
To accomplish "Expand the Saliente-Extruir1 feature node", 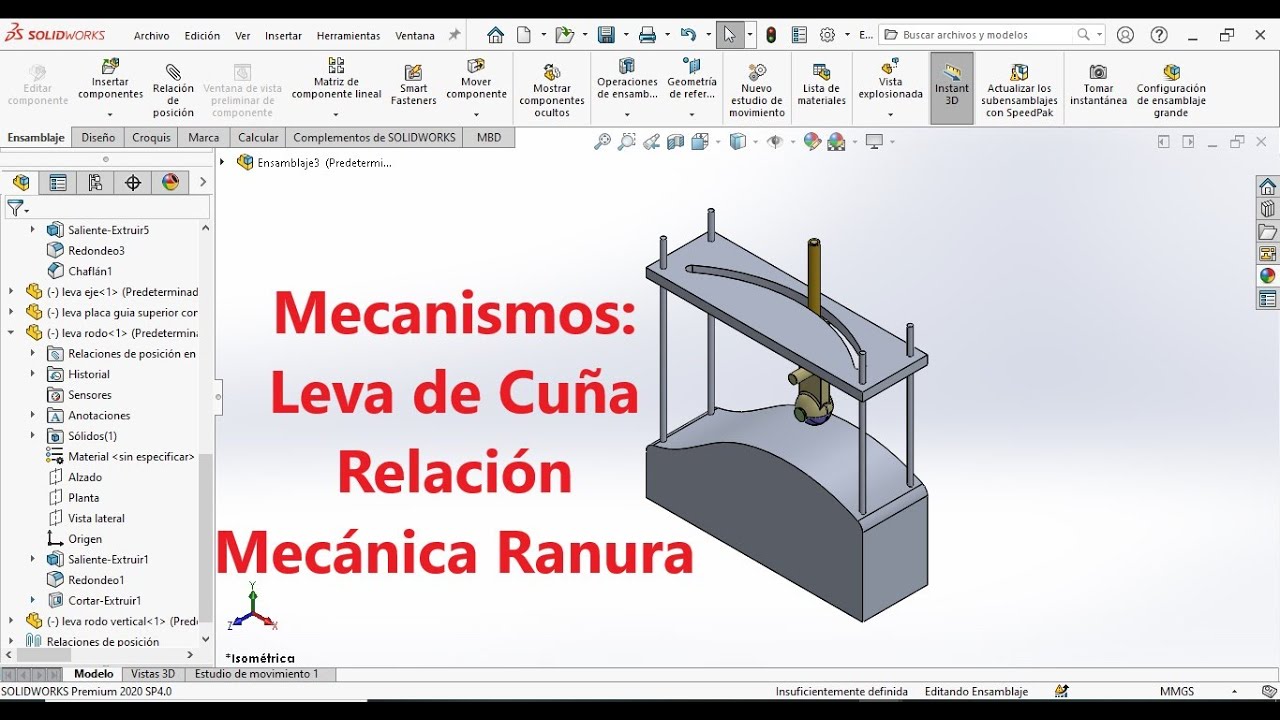I will pos(33,559).
